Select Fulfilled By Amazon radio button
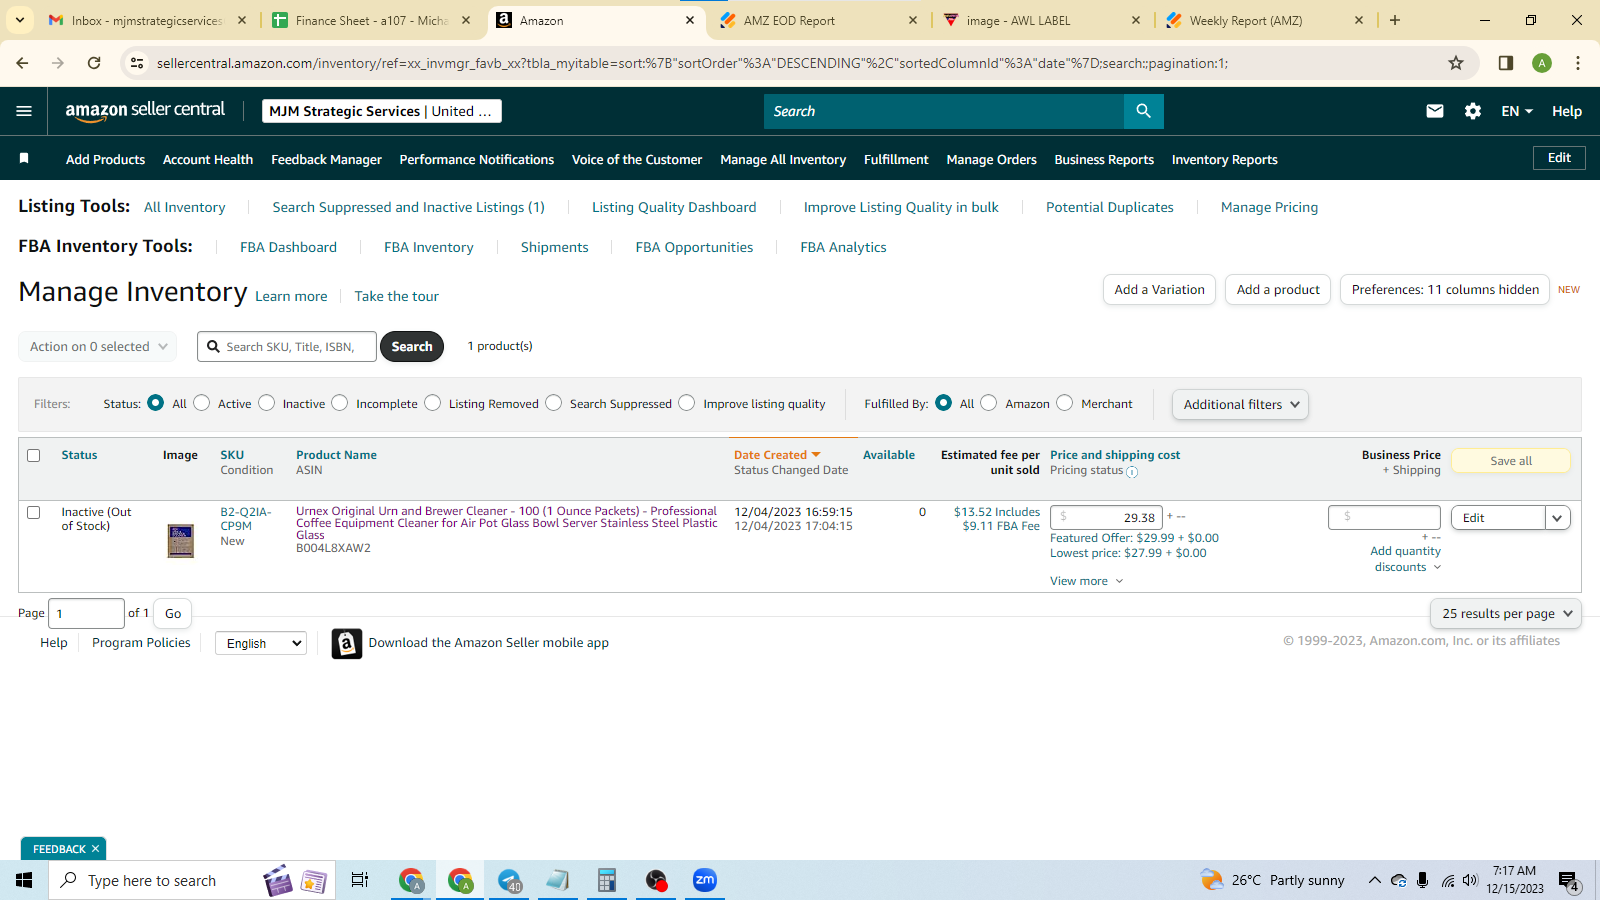This screenshot has height=900, width=1600. tap(989, 403)
